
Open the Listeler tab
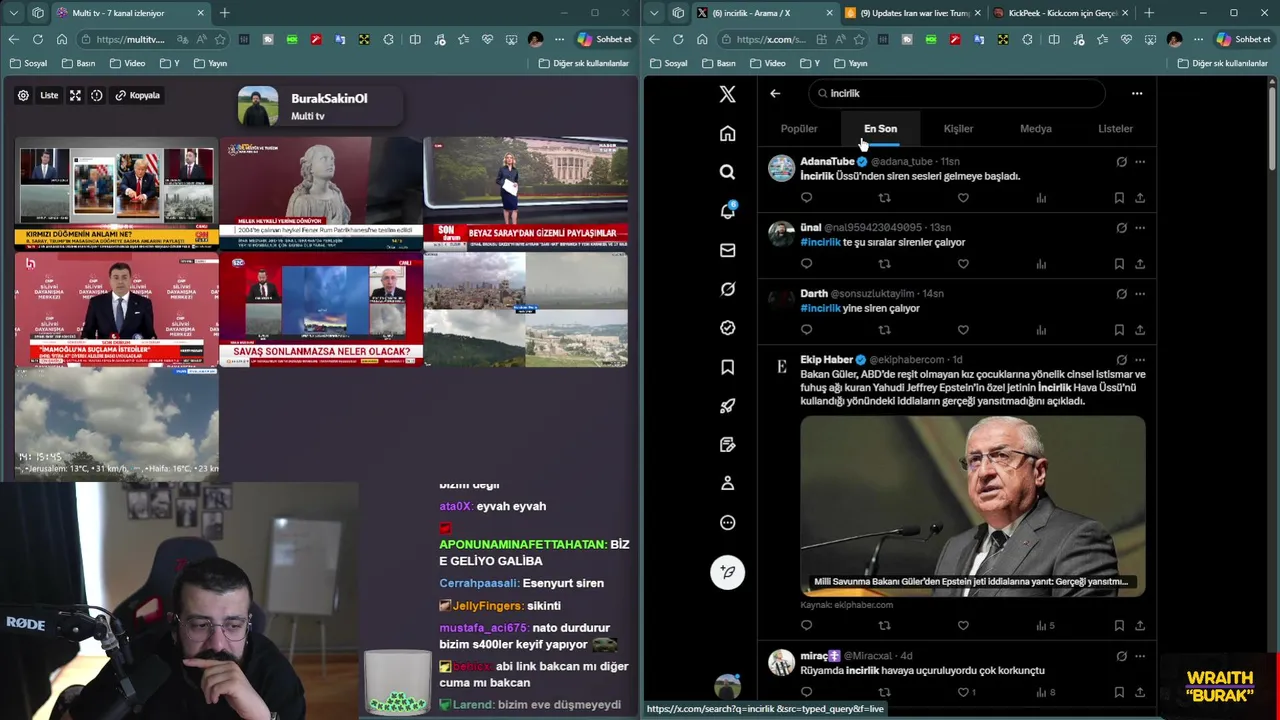pyautogui.click(x=1115, y=128)
